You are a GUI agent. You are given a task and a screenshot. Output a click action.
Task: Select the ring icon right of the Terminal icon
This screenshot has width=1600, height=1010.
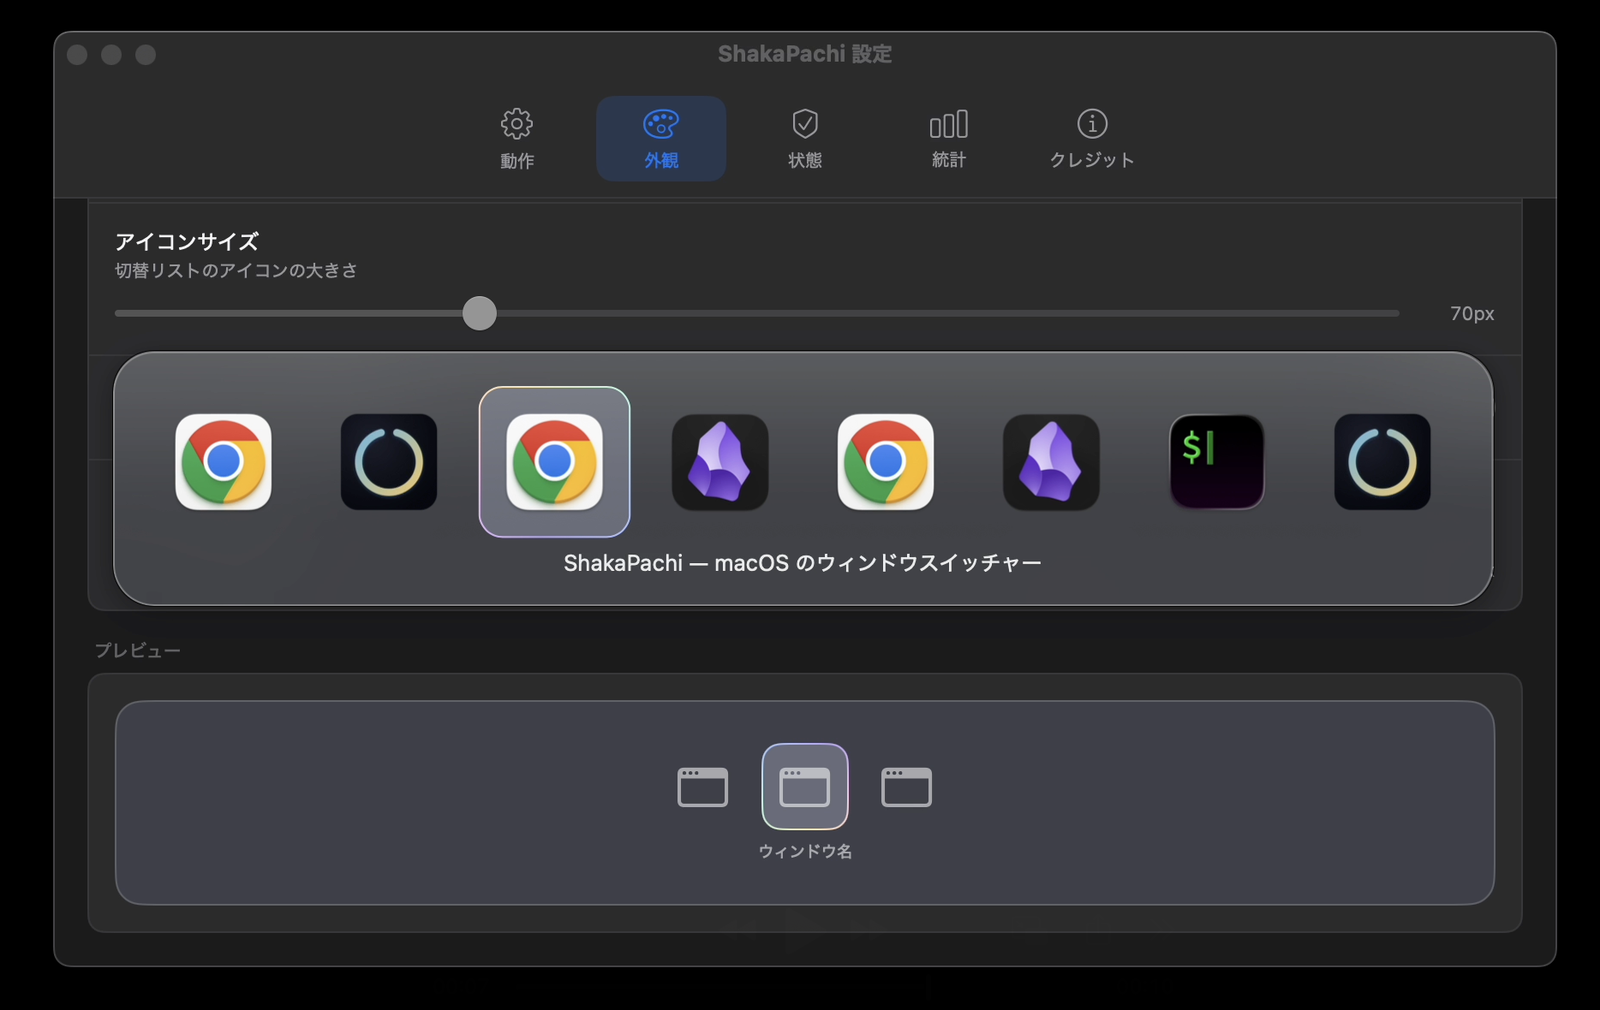coord(1382,462)
